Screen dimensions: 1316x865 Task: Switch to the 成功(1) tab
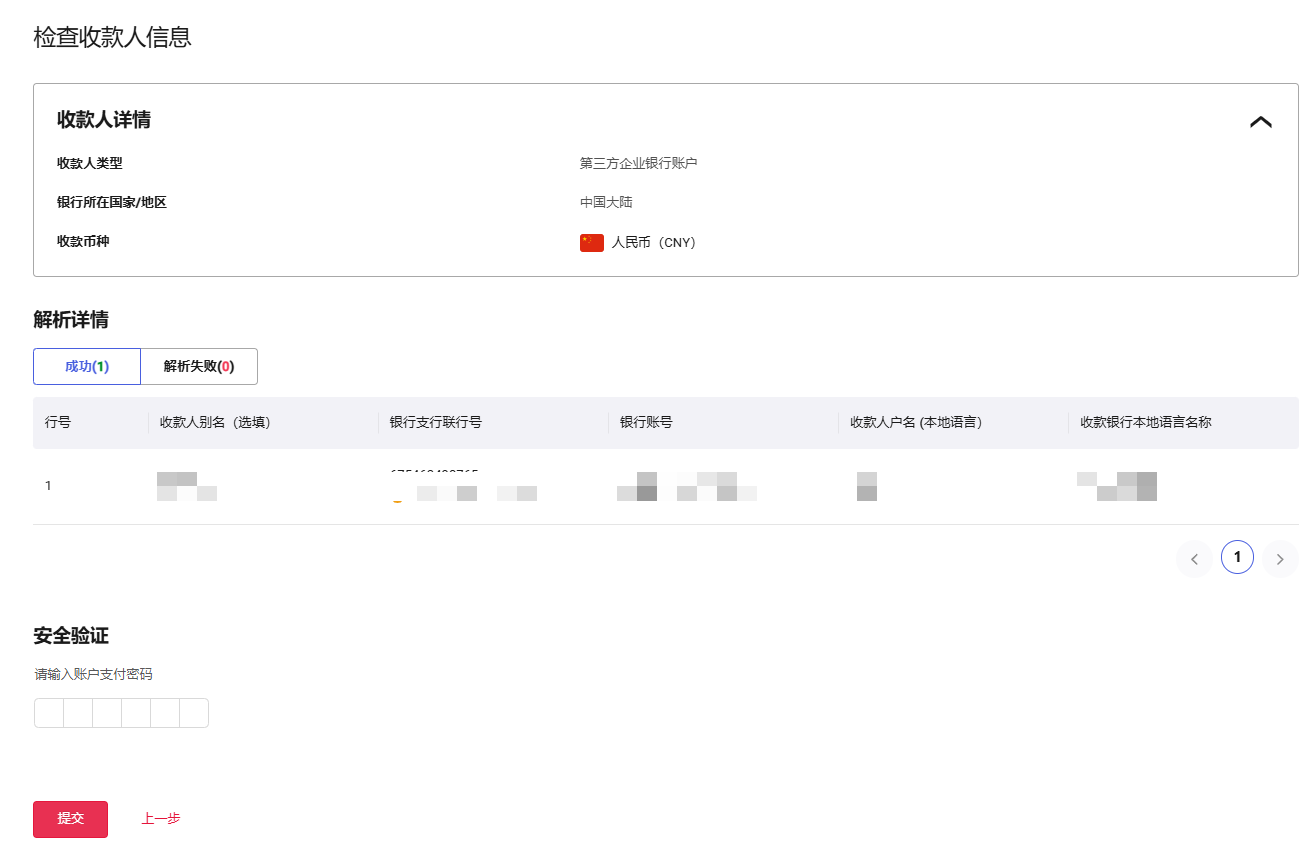click(87, 367)
